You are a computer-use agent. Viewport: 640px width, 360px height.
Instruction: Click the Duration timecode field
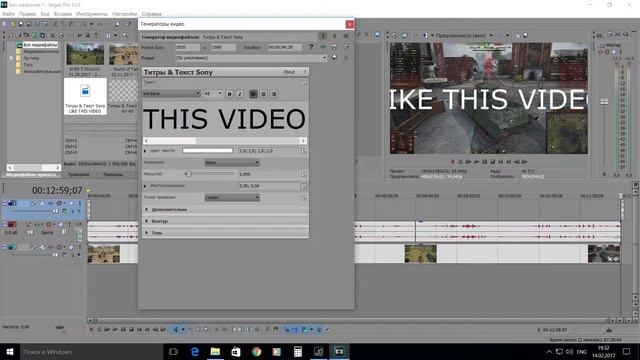[284, 47]
